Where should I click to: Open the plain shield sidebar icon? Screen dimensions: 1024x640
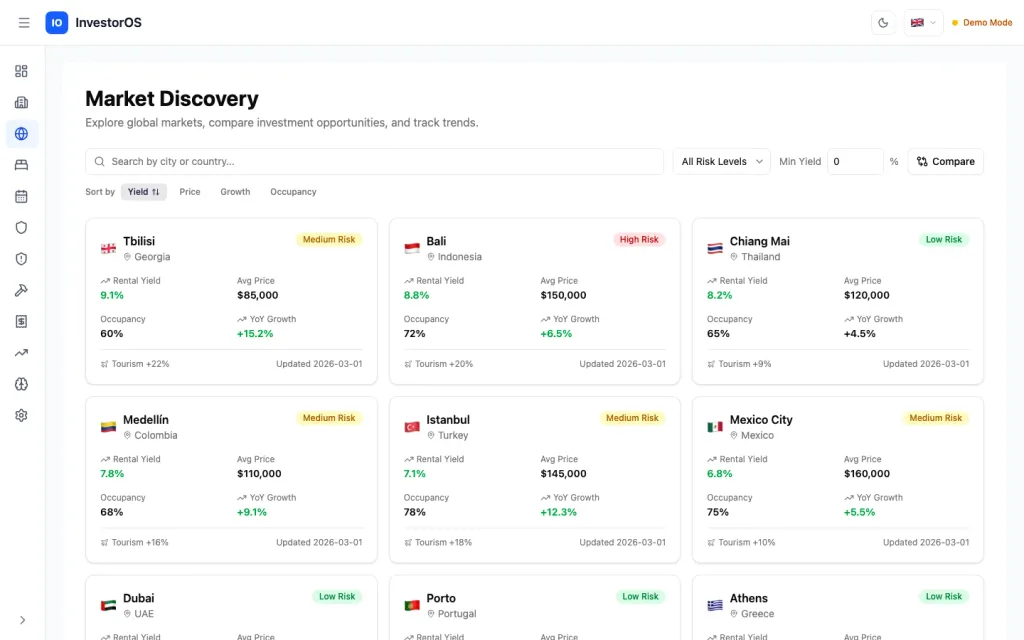pyautogui.click(x=22, y=228)
